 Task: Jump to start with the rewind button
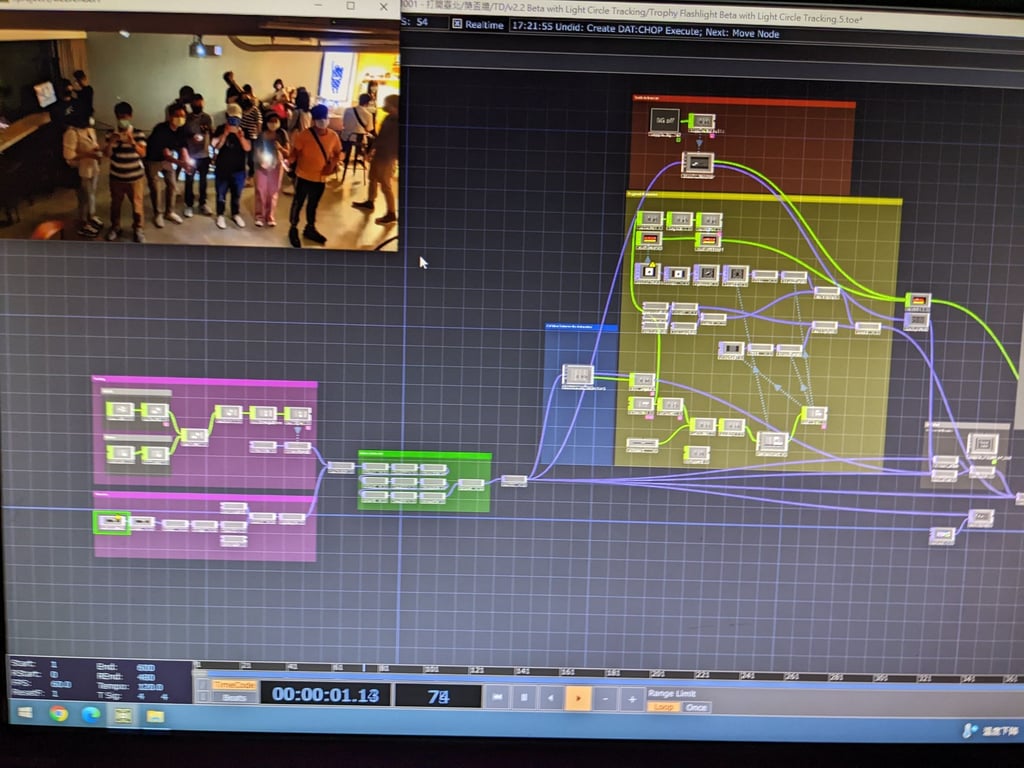tap(497, 697)
